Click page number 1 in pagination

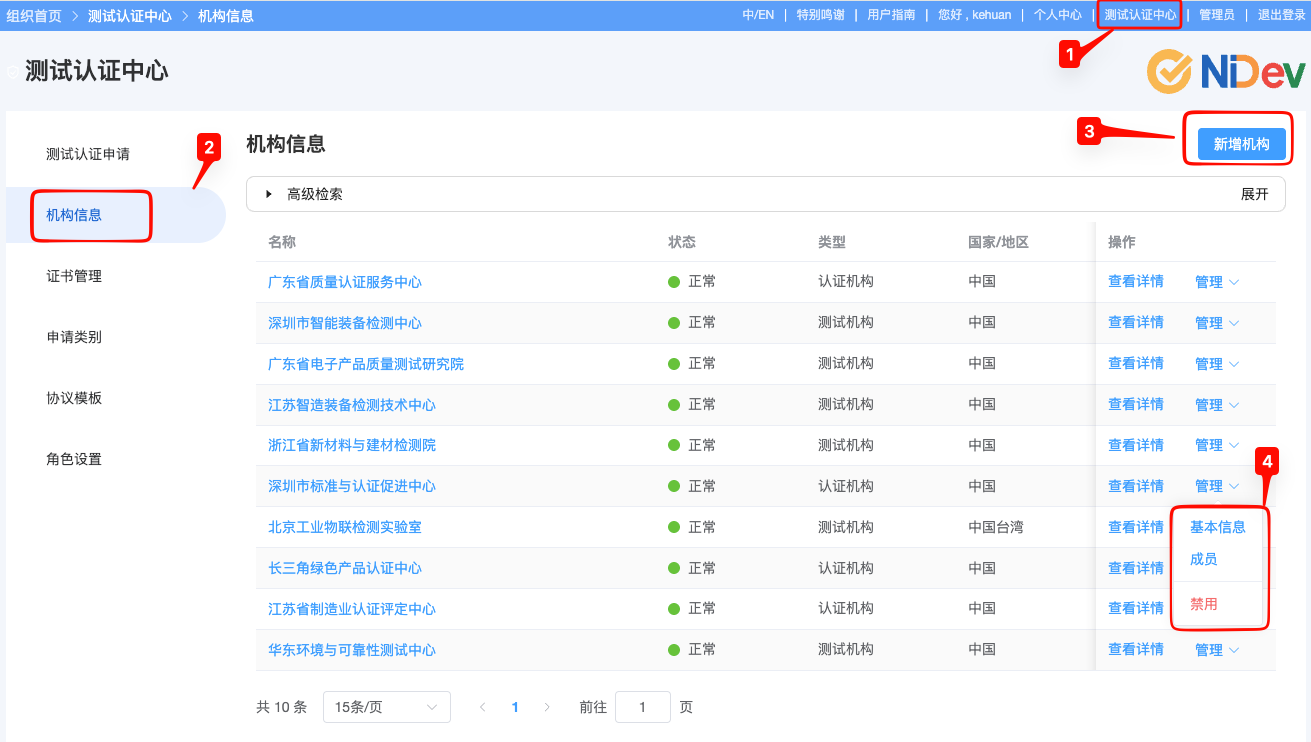515,707
